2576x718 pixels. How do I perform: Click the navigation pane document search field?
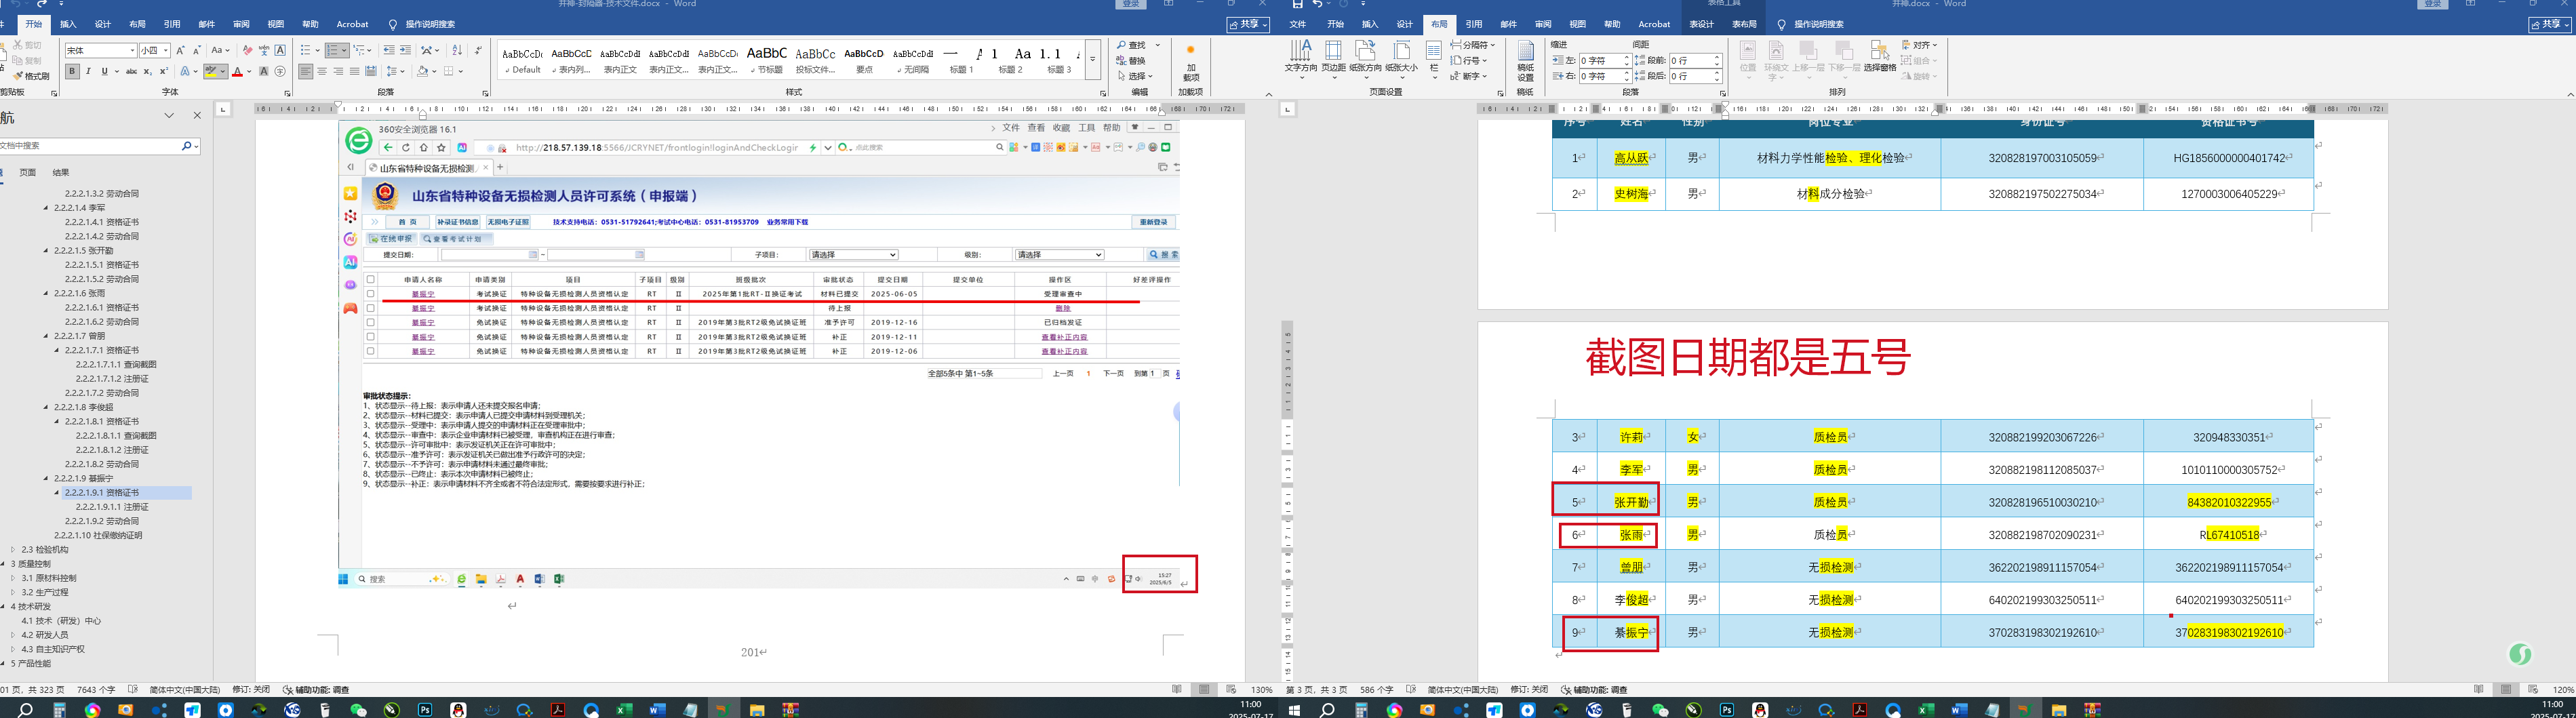coord(90,146)
